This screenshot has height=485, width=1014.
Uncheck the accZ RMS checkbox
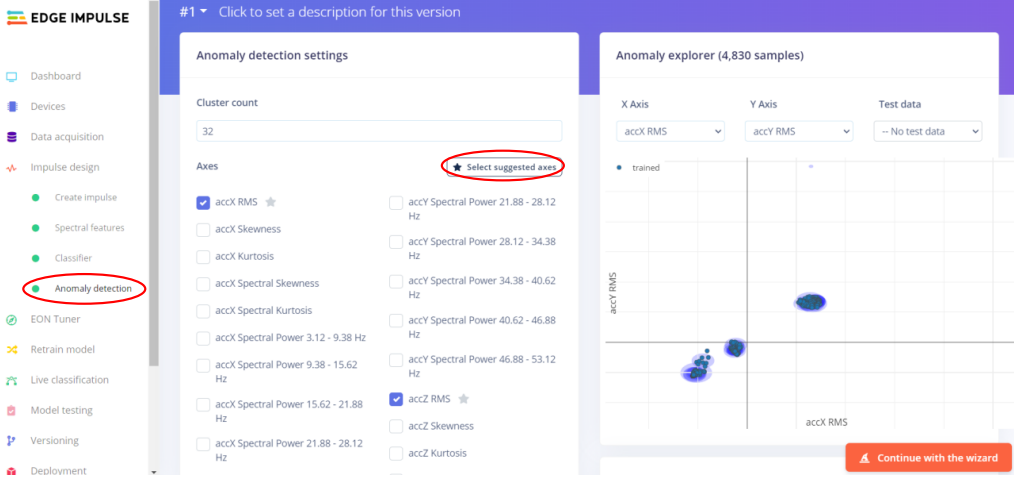396,399
